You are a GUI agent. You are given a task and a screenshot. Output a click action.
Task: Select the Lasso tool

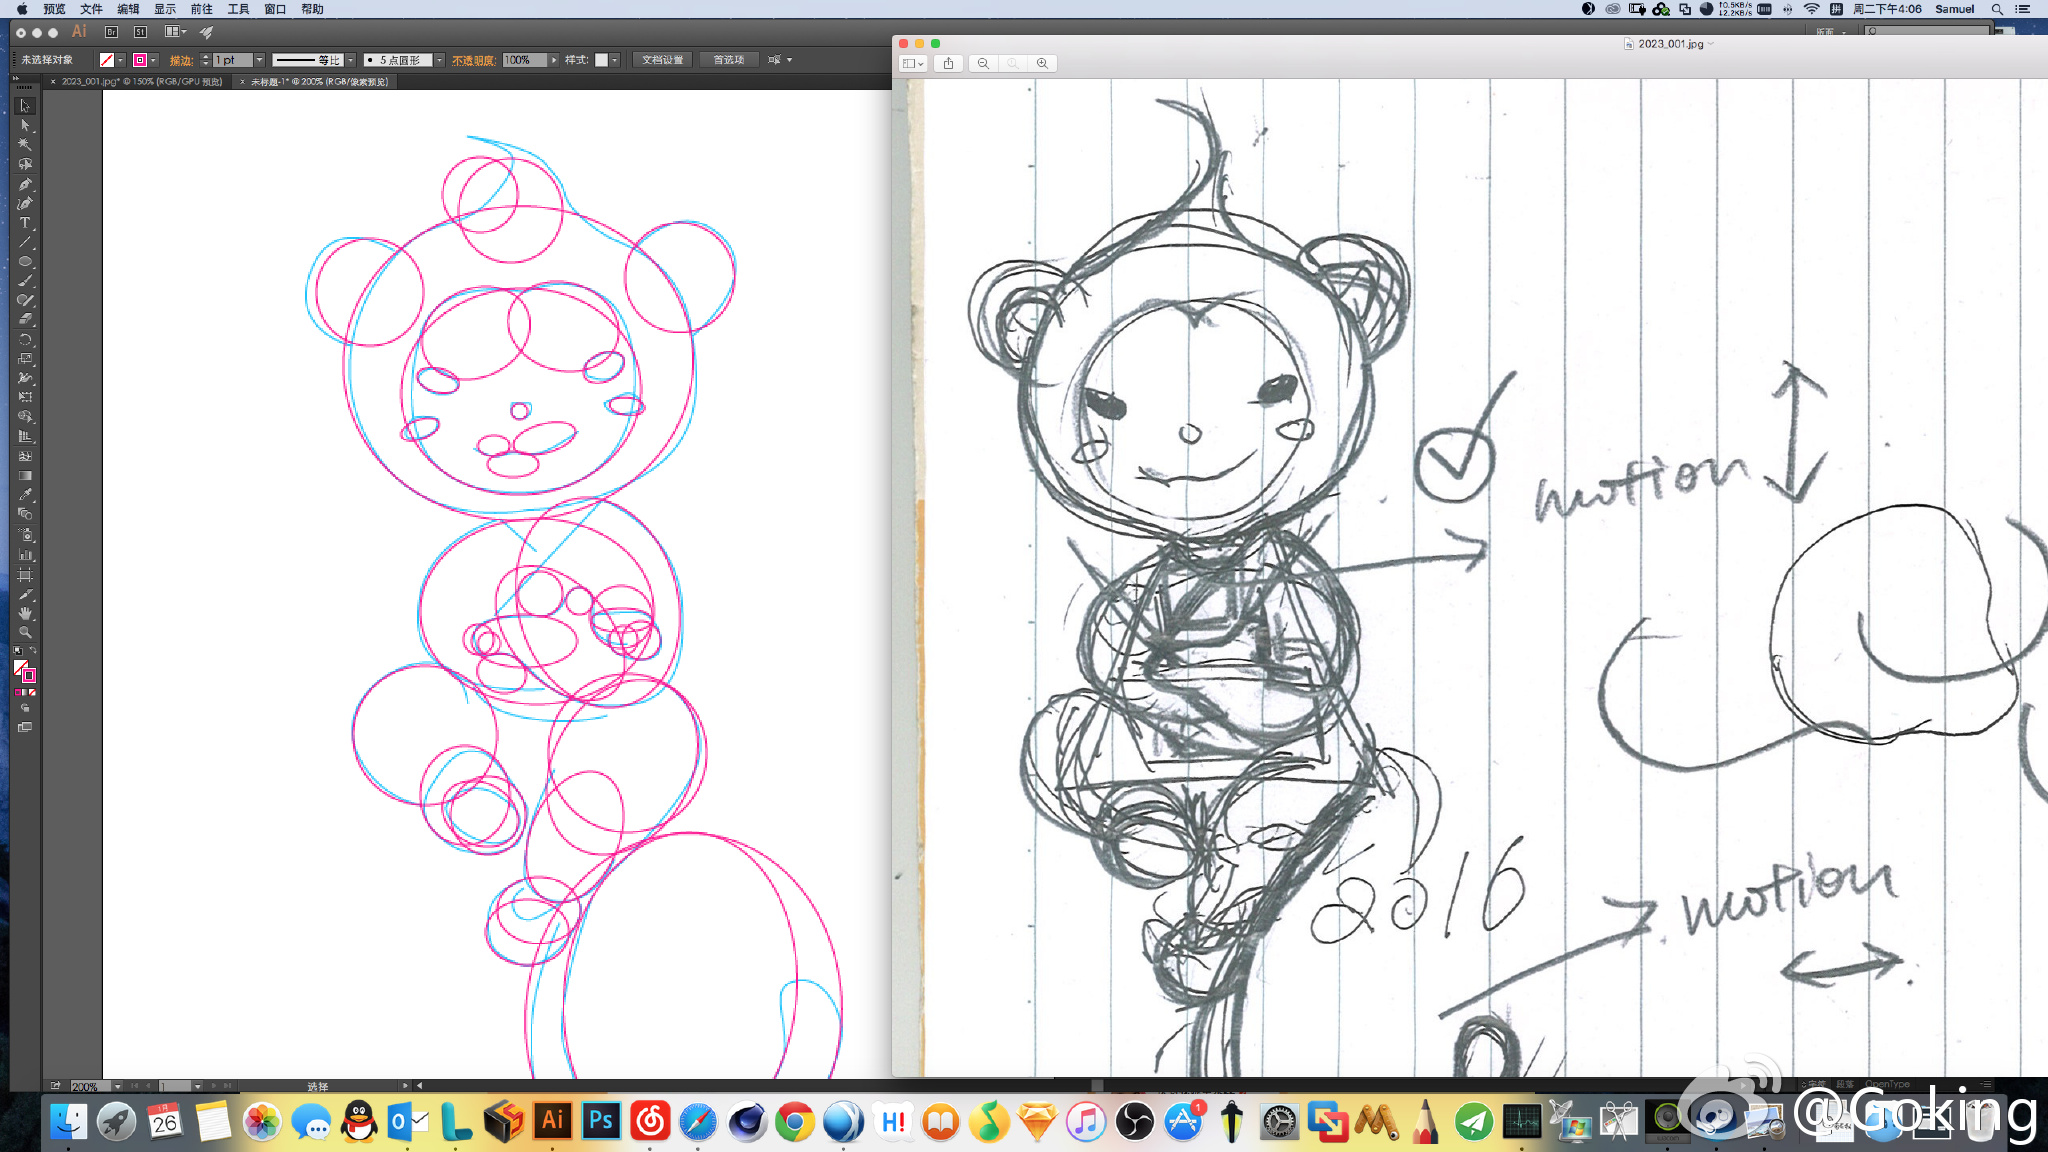click(x=25, y=164)
